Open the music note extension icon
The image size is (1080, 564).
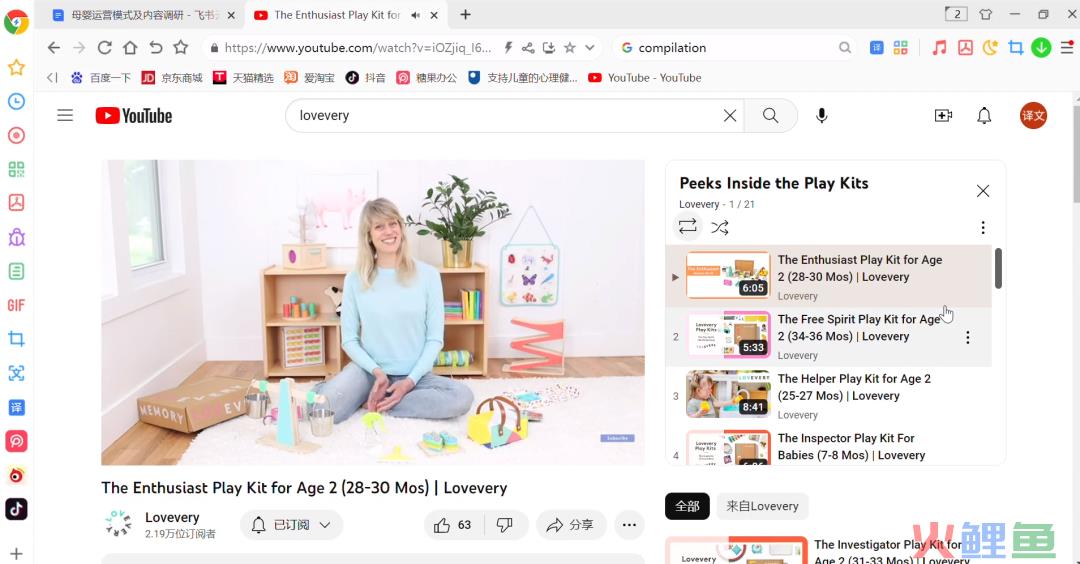[x=939, y=48]
